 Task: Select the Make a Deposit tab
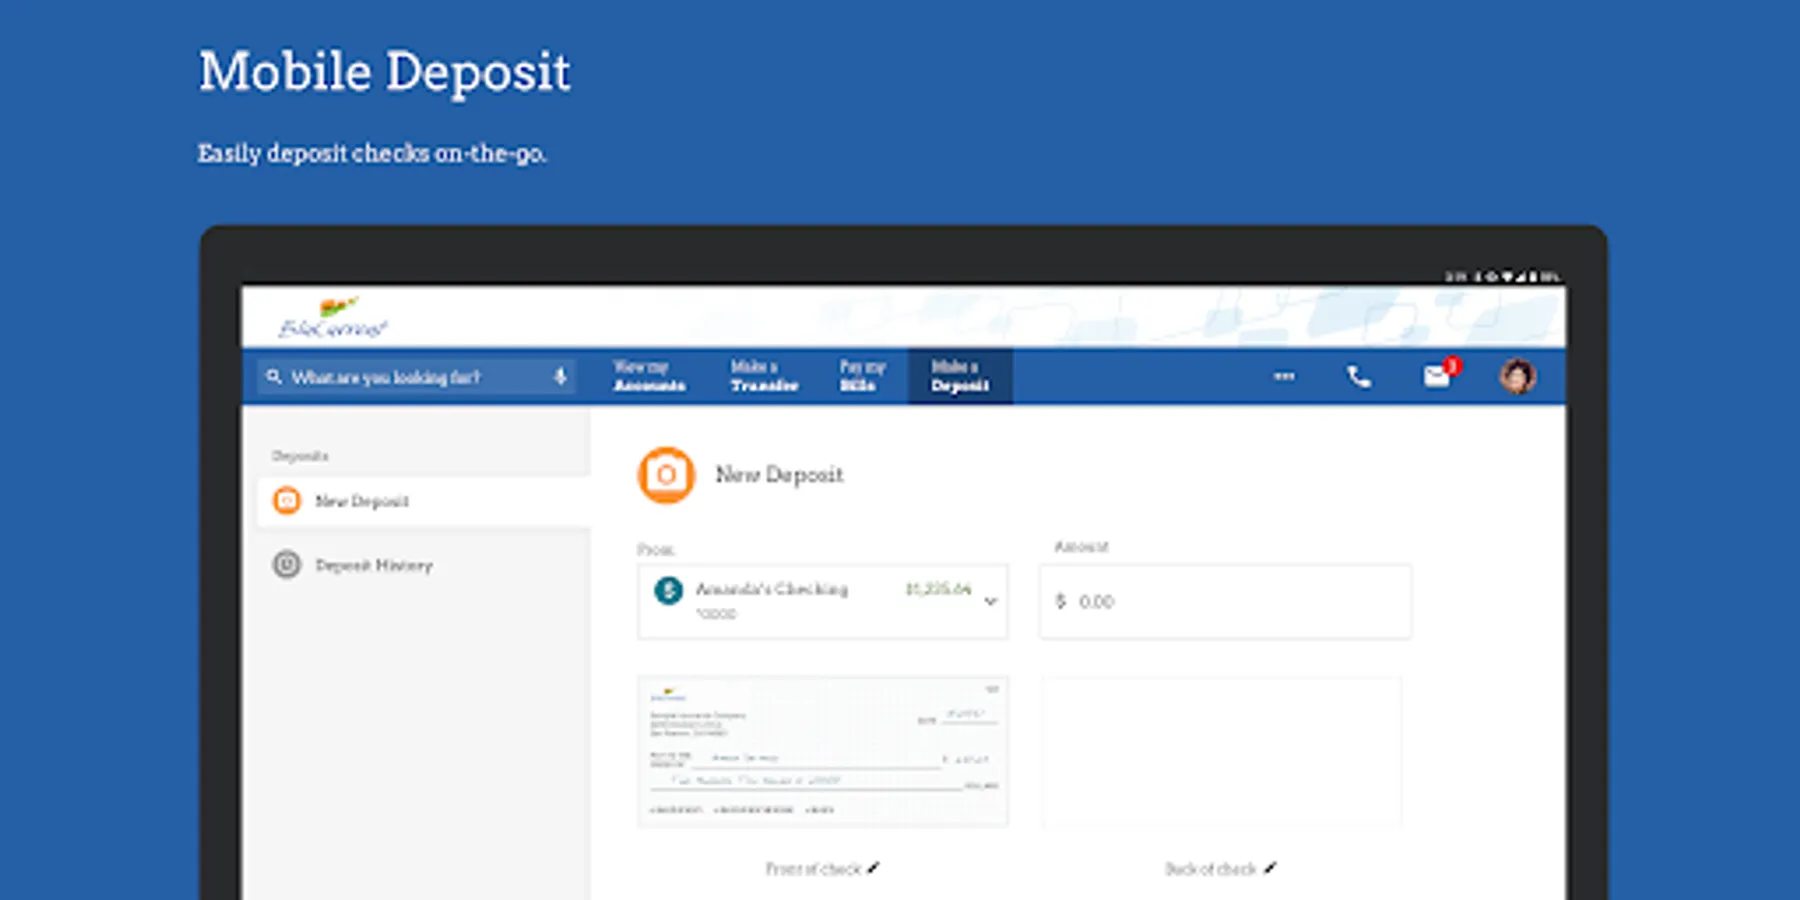tap(960, 376)
